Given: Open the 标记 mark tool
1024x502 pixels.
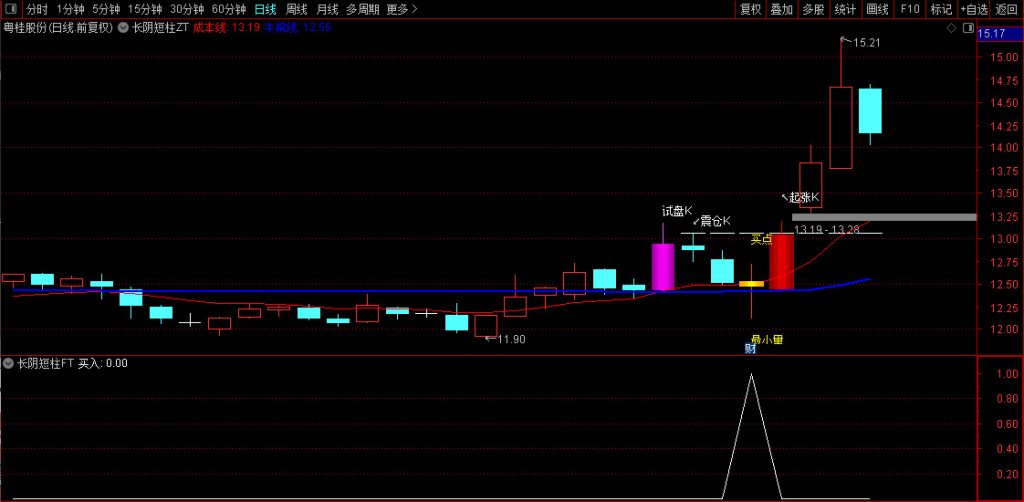Looking at the screenshot, I should pyautogui.click(x=941, y=9).
